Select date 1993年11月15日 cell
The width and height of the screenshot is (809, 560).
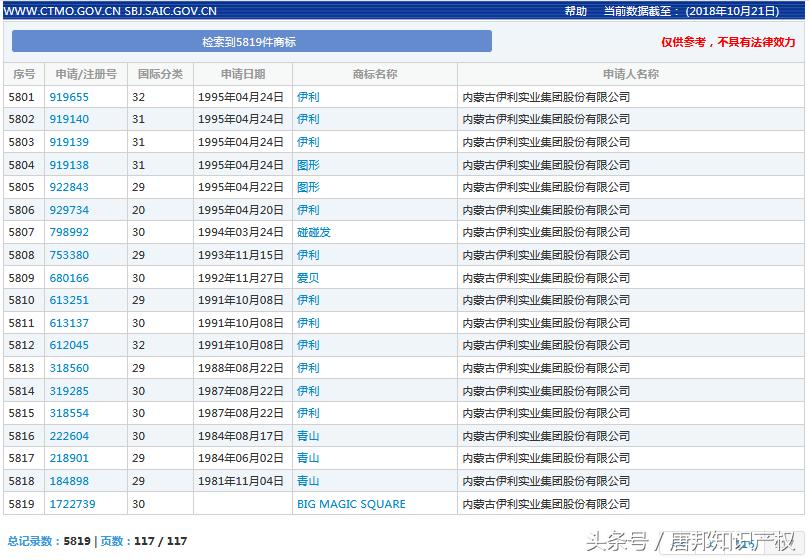coord(242,255)
